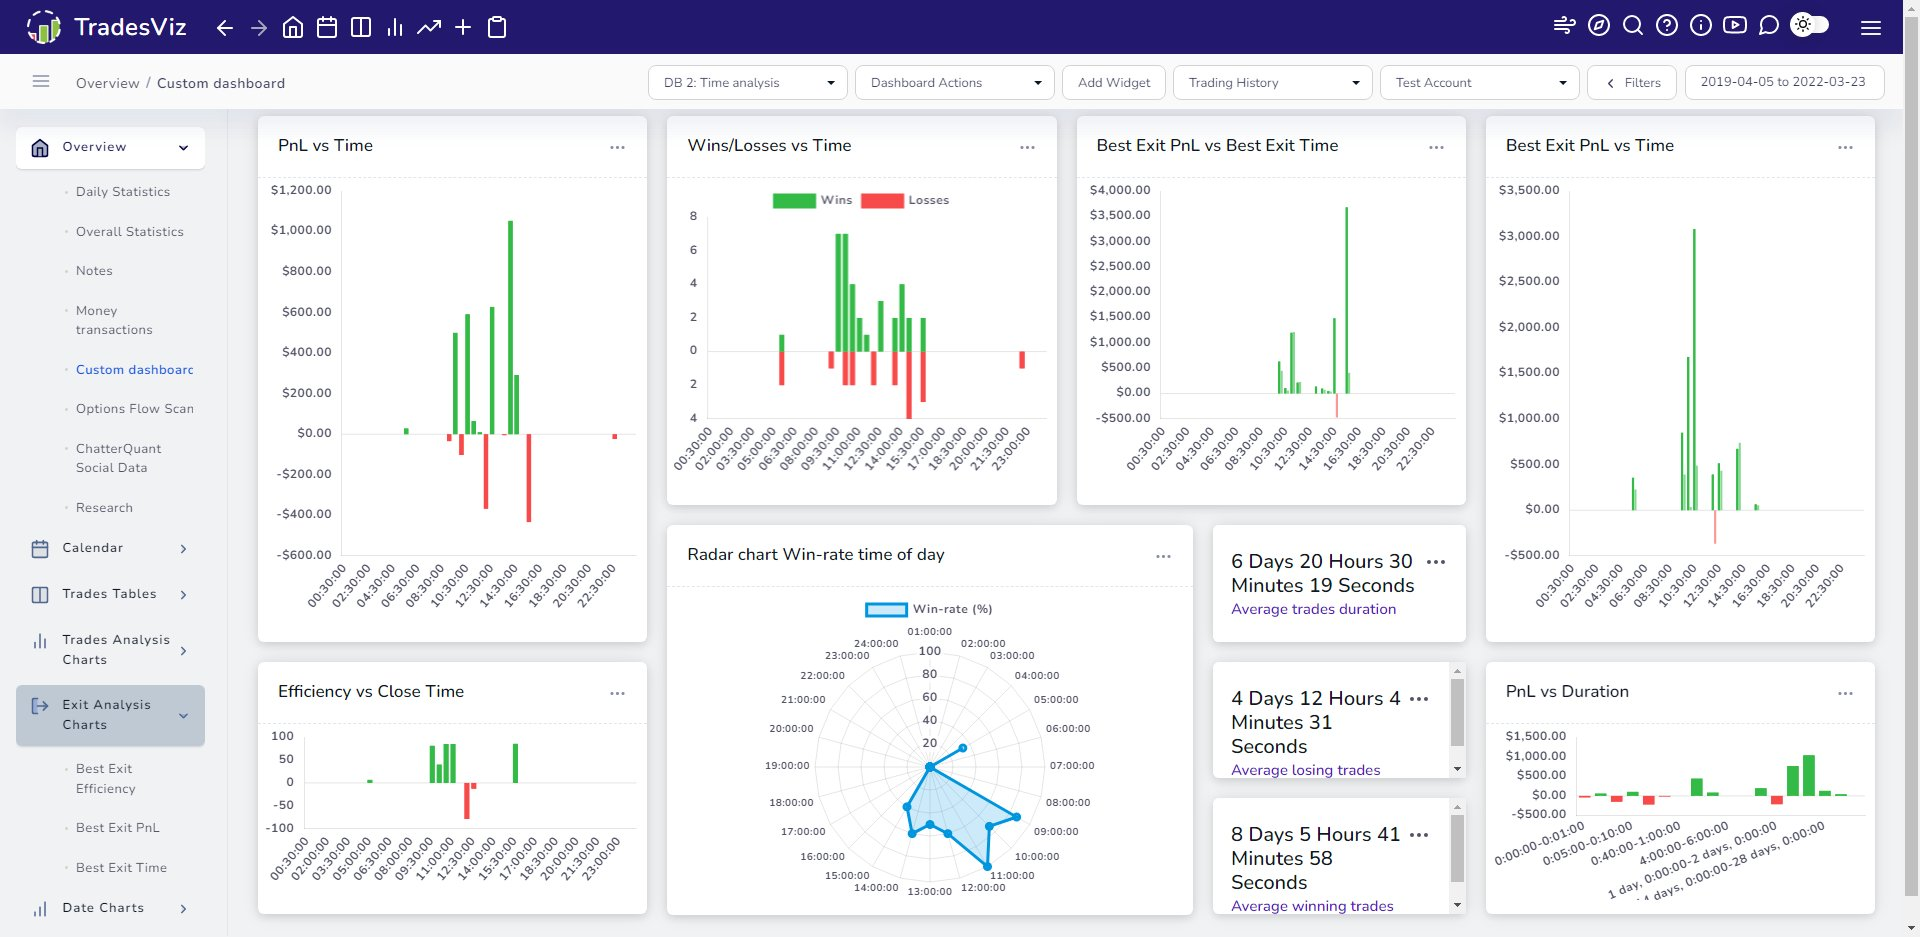Open the Trading History dropdown
The image size is (1920, 937).
(1272, 83)
